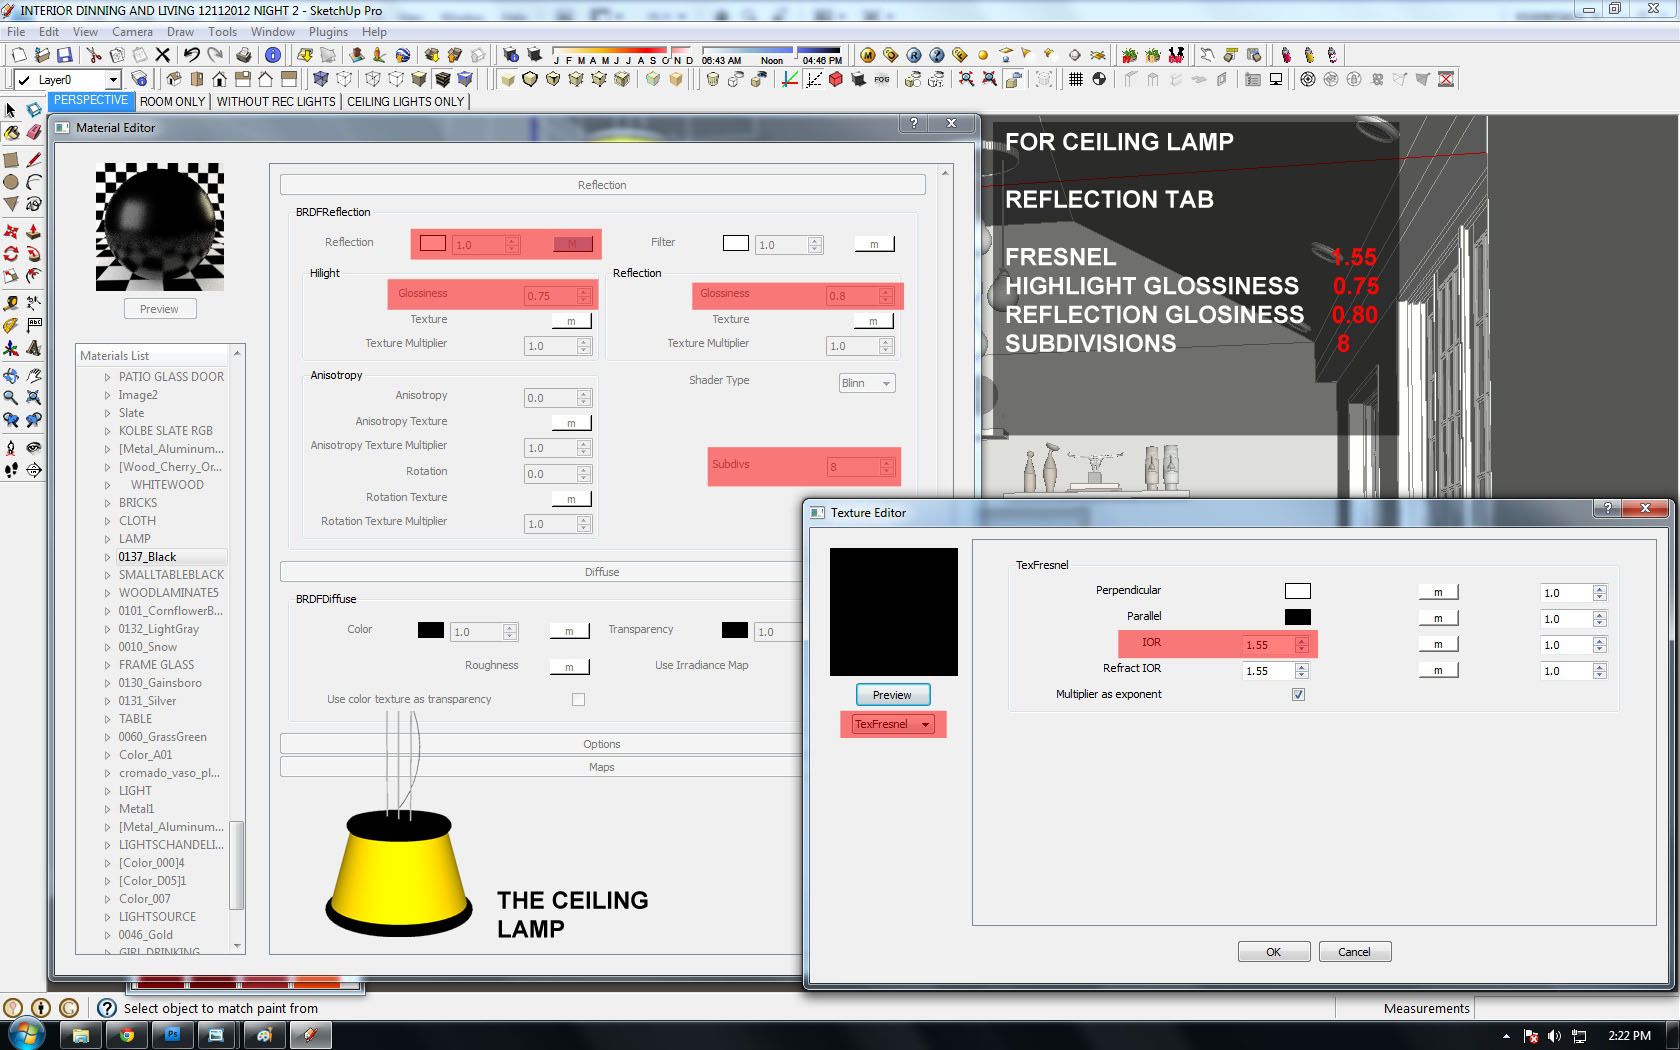Click the IOR value field
The width and height of the screenshot is (1680, 1050).
coord(1268,645)
